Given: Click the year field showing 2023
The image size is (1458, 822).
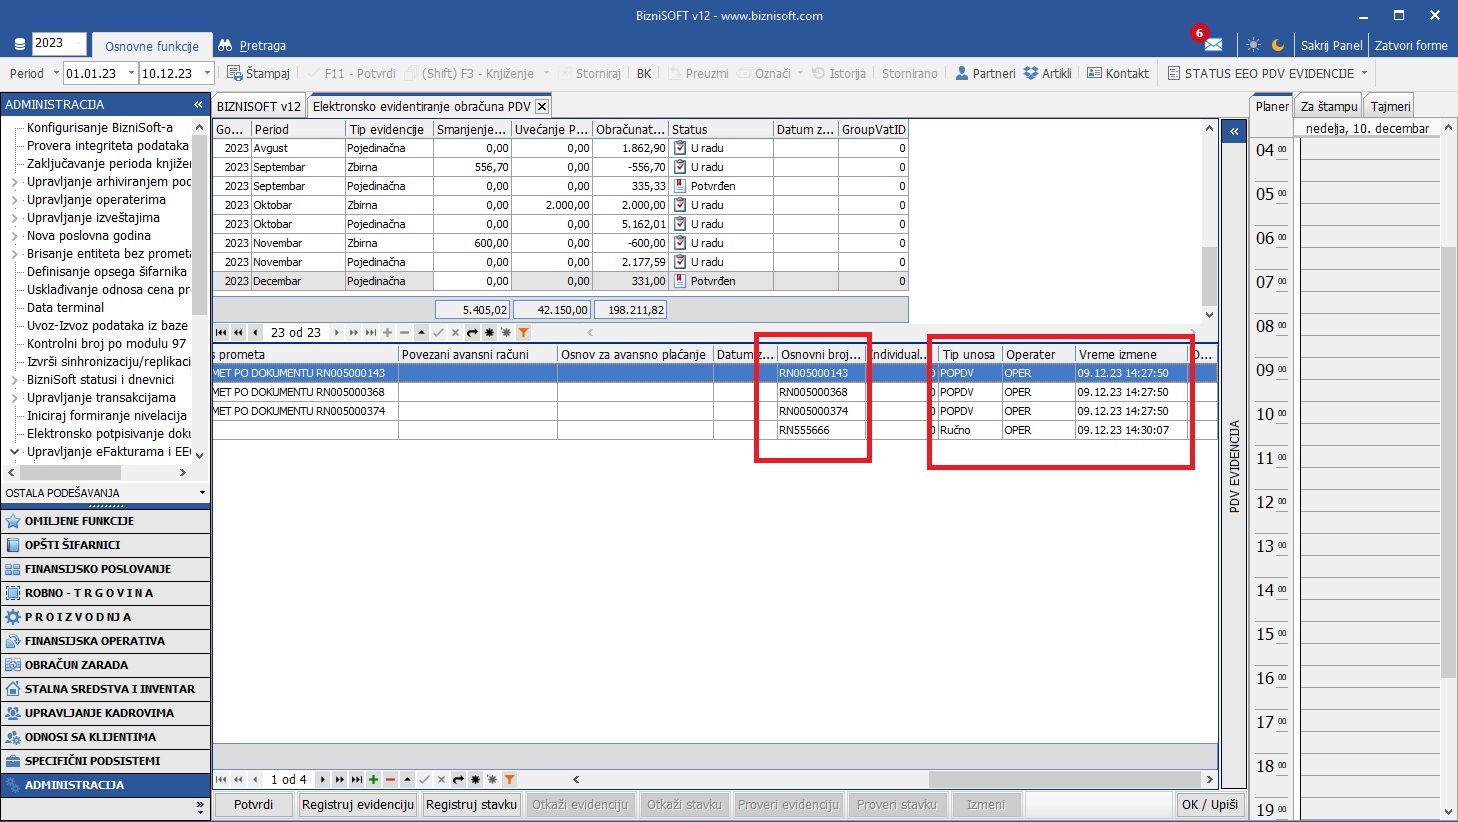Looking at the screenshot, I should click(58, 44).
